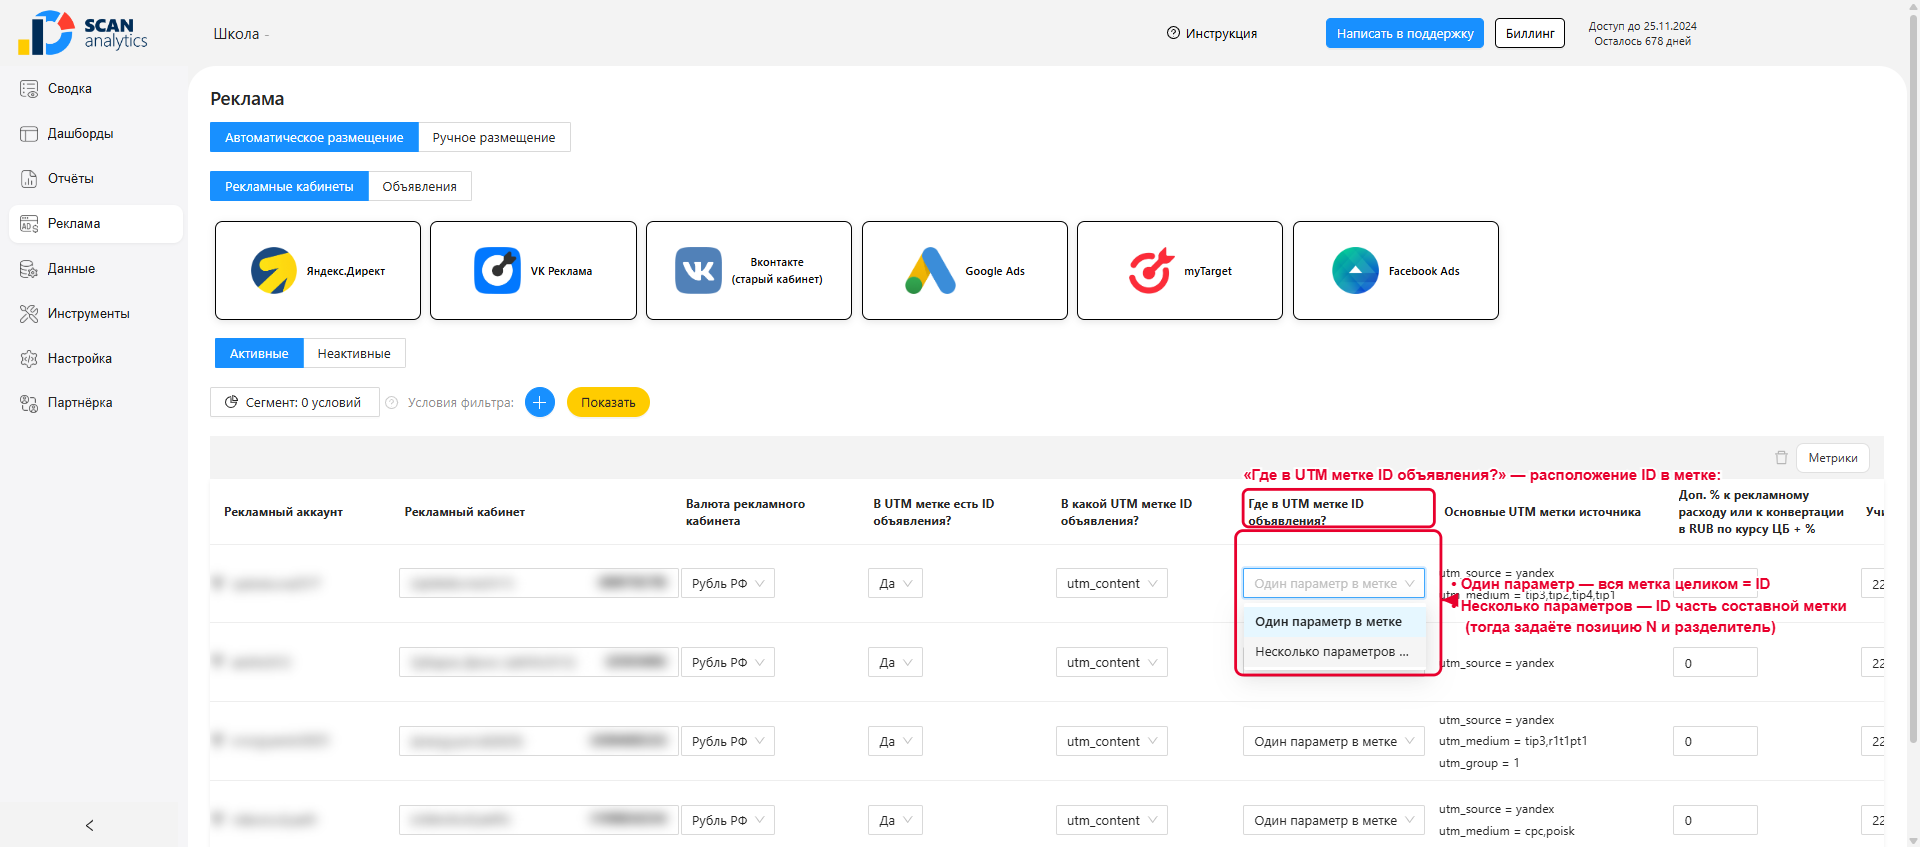Open the Биллинг button
The width and height of the screenshot is (1920, 847).
click(1530, 33)
